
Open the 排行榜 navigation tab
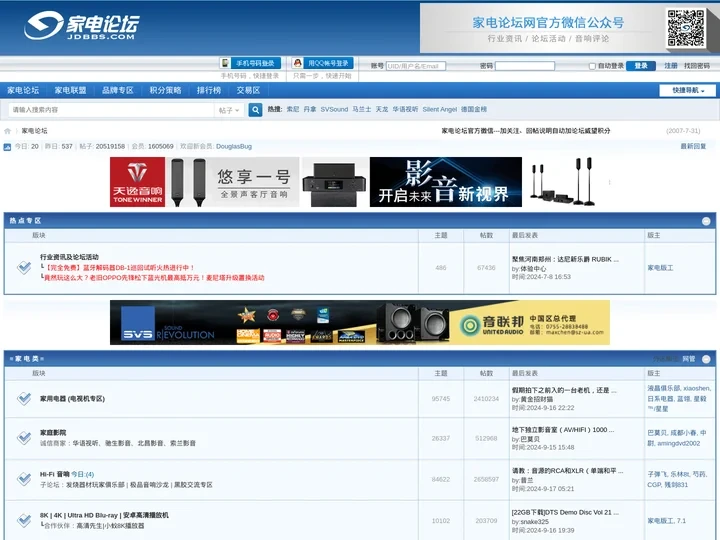pos(209,90)
